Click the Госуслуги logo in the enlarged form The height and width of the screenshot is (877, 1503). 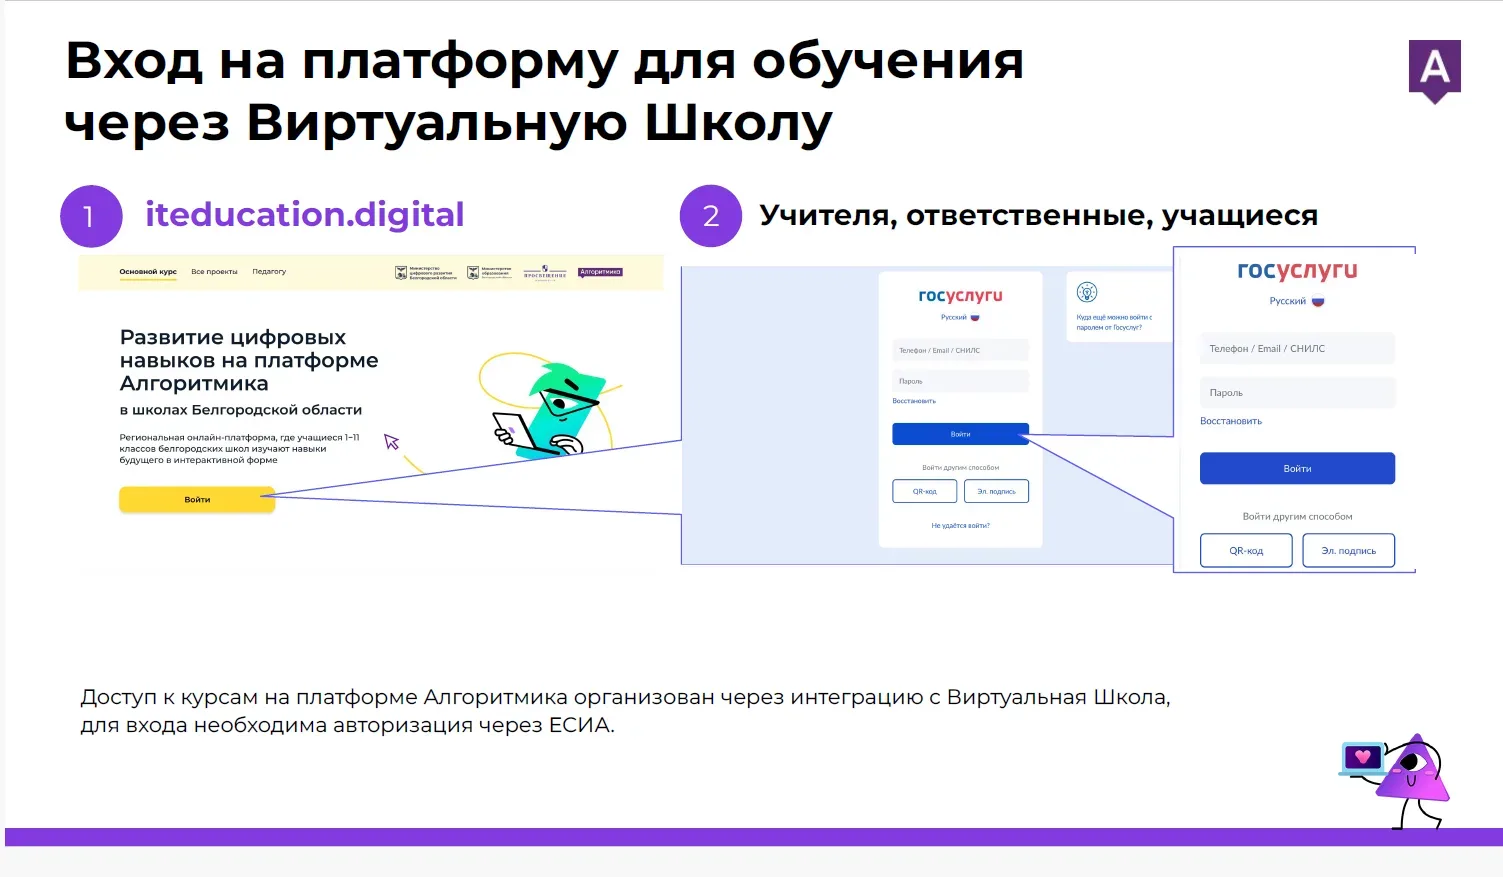[x=1297, y=270]
